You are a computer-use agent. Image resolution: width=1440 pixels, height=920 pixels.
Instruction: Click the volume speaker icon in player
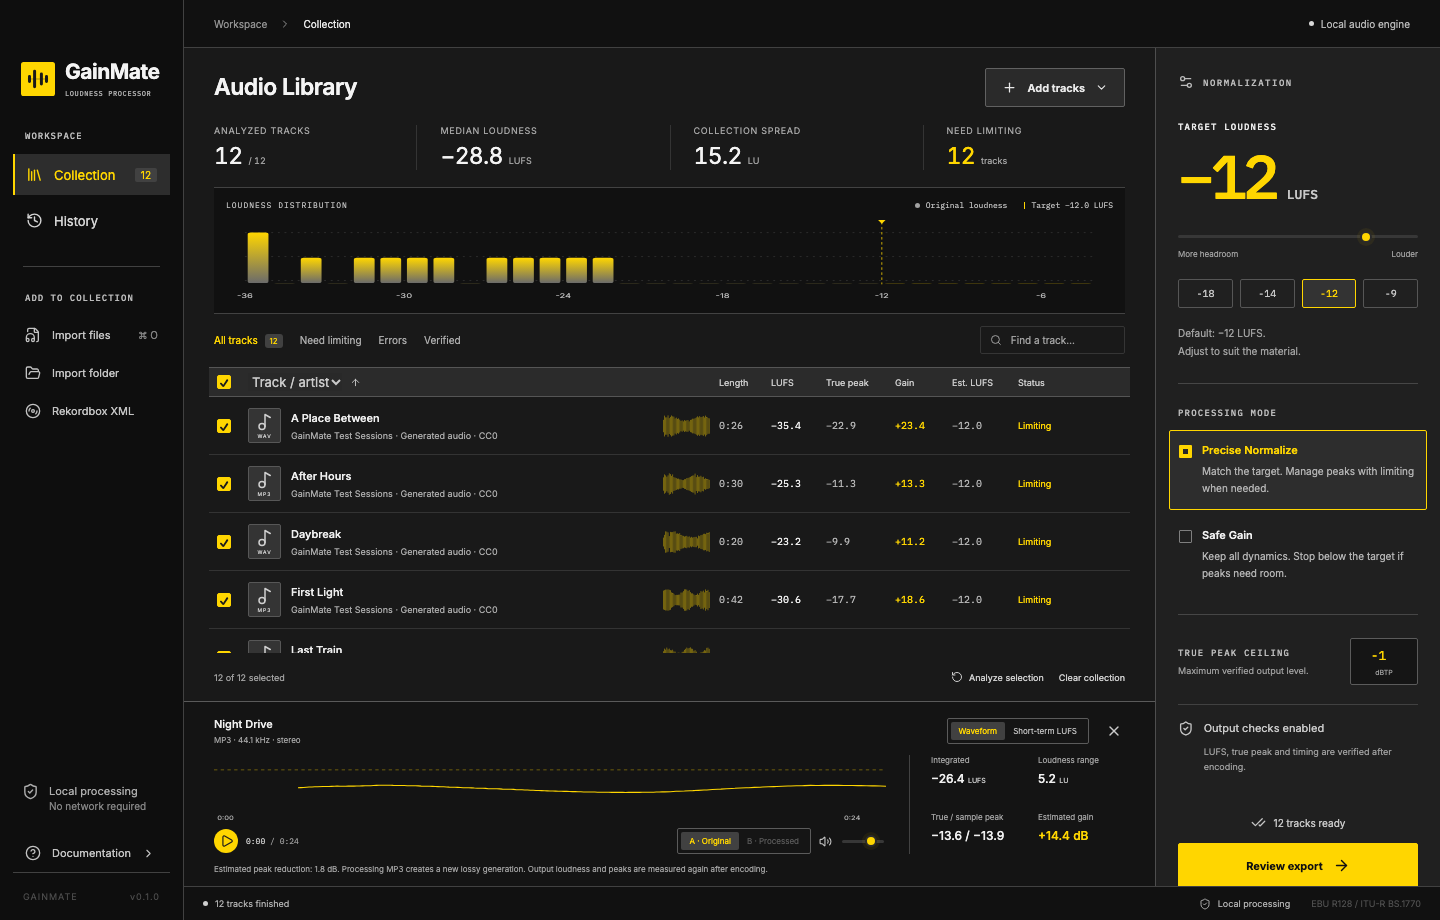(x=826, y=841)
